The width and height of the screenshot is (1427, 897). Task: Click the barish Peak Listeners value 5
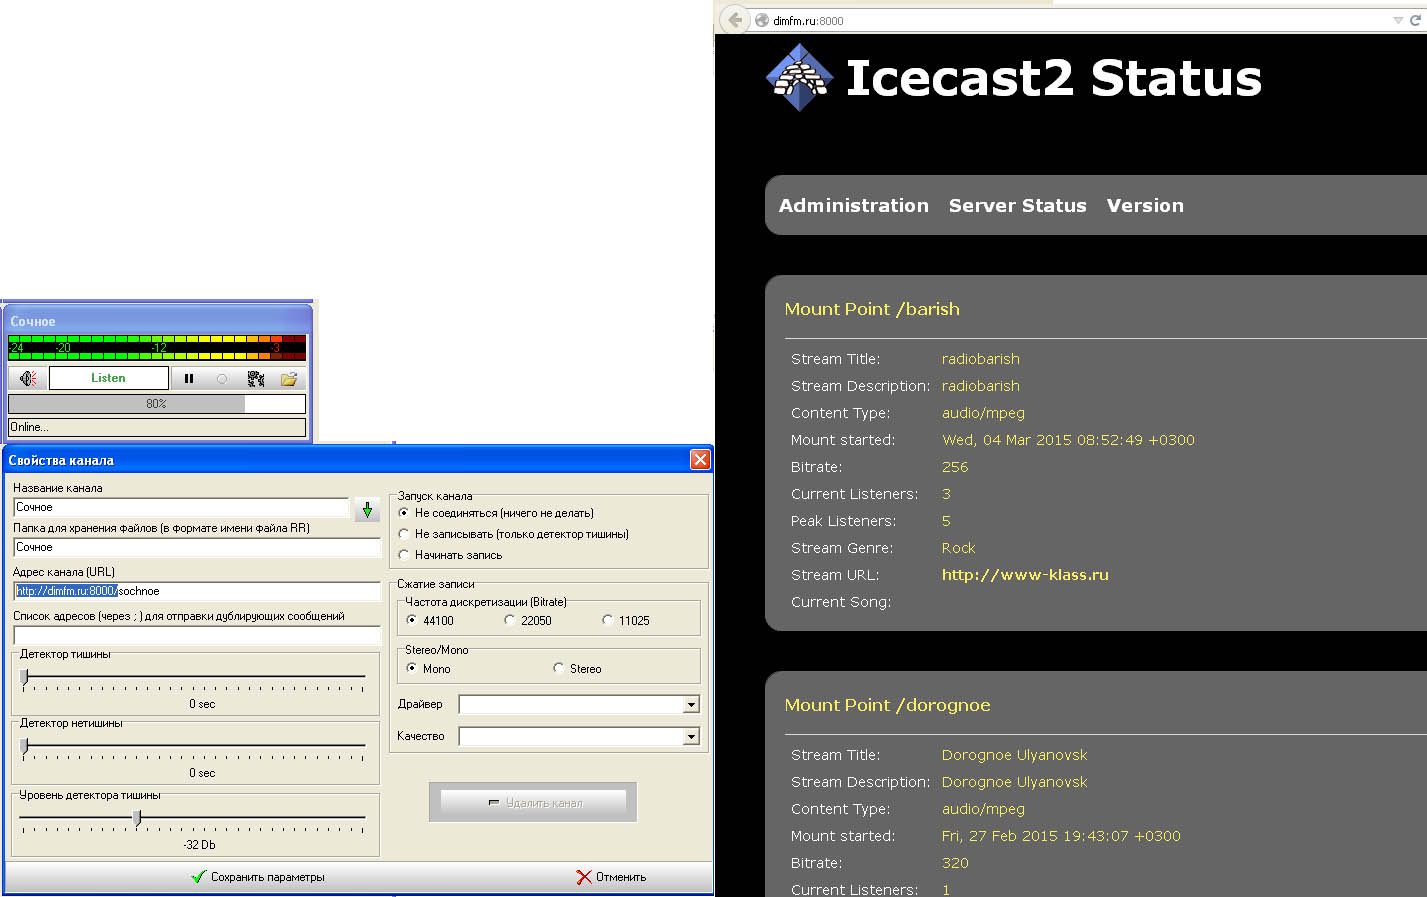(946, 521)
